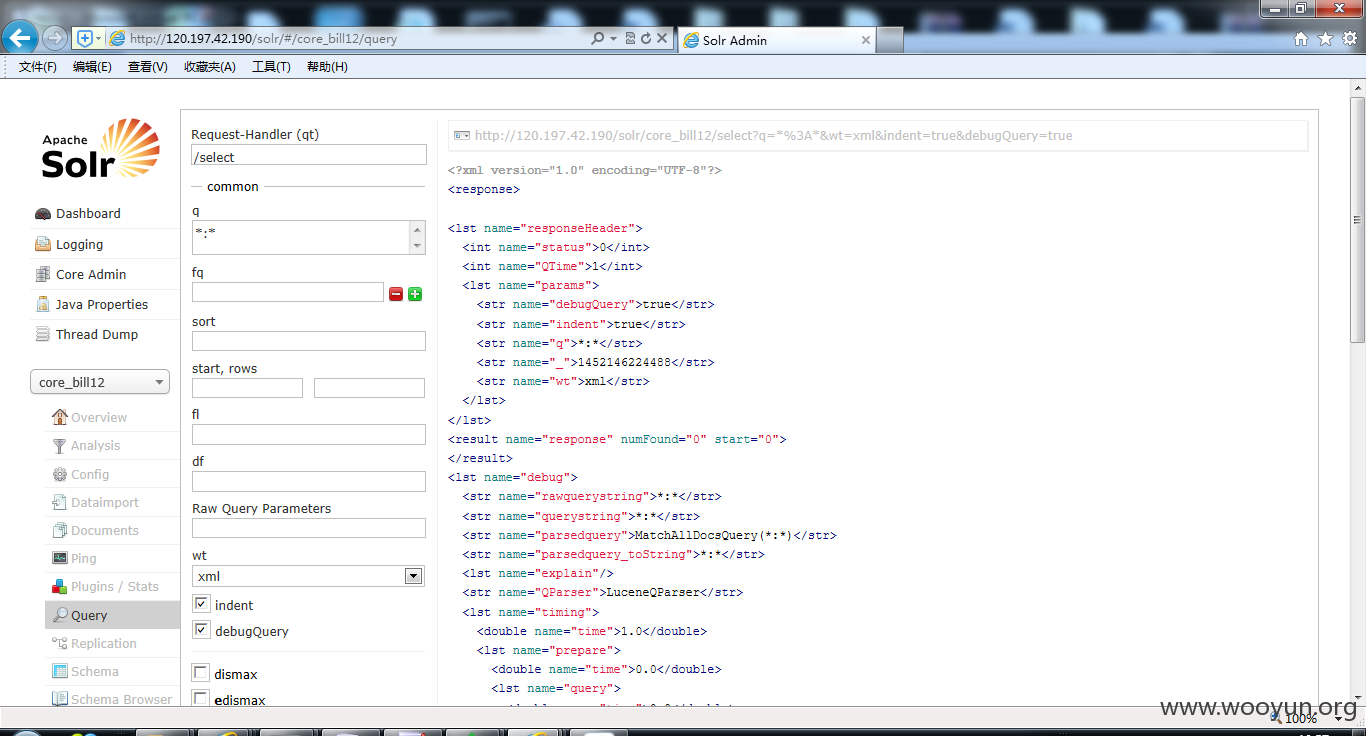Focus the q query text area
This screenshot has height=736, width=1366.
click(x=301, y=237)
